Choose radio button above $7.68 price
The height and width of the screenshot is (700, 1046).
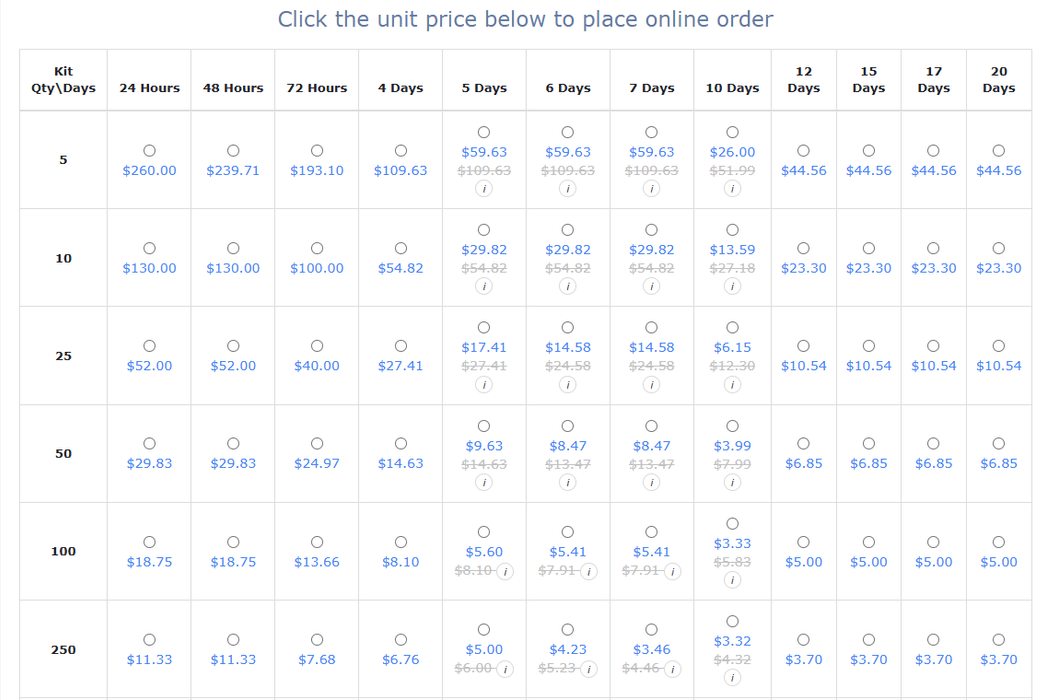click(x=317, y=639)
